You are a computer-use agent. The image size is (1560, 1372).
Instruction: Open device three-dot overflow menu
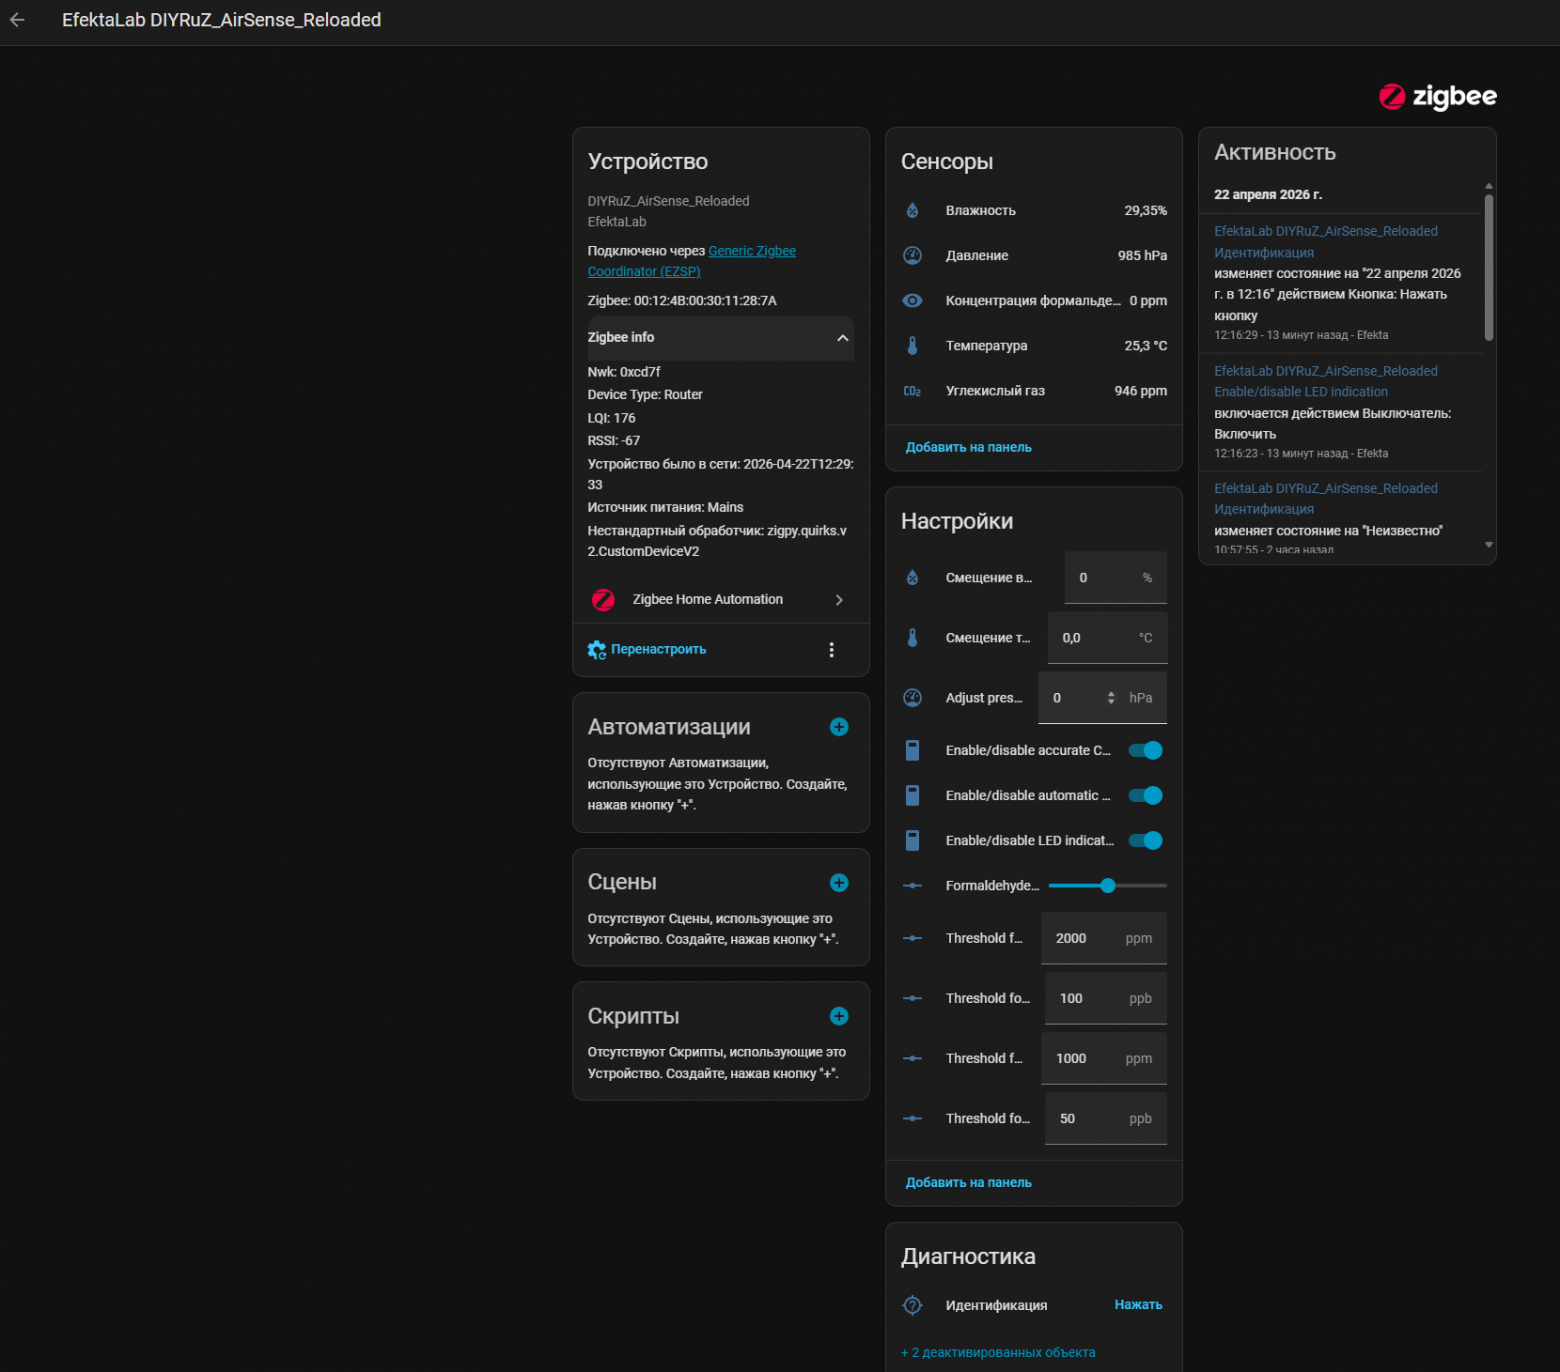point(831,650)
